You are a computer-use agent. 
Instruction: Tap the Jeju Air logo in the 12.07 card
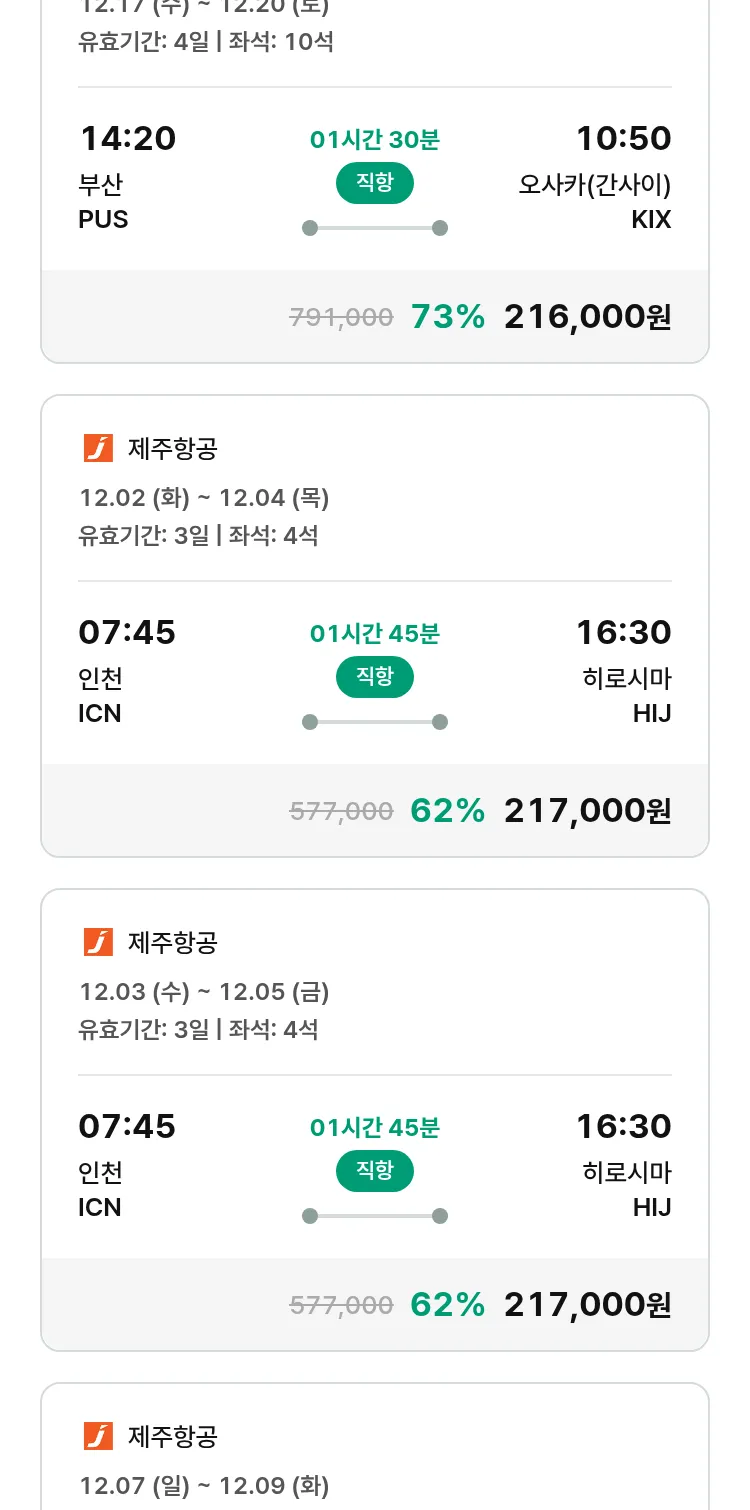click(x=98, y=1436)
